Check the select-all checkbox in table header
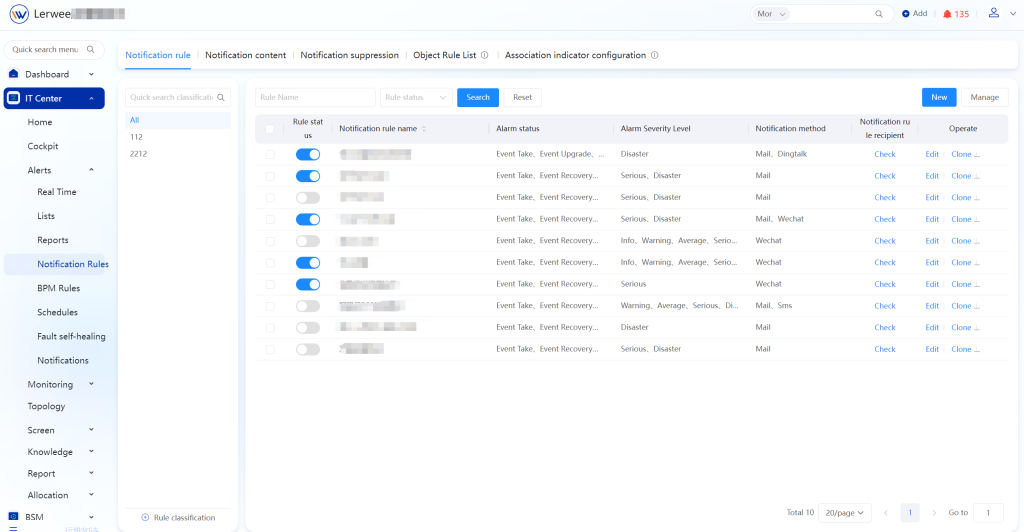Image resolution: width=1024 pixels, height=532 pixels. pos(269,129)
